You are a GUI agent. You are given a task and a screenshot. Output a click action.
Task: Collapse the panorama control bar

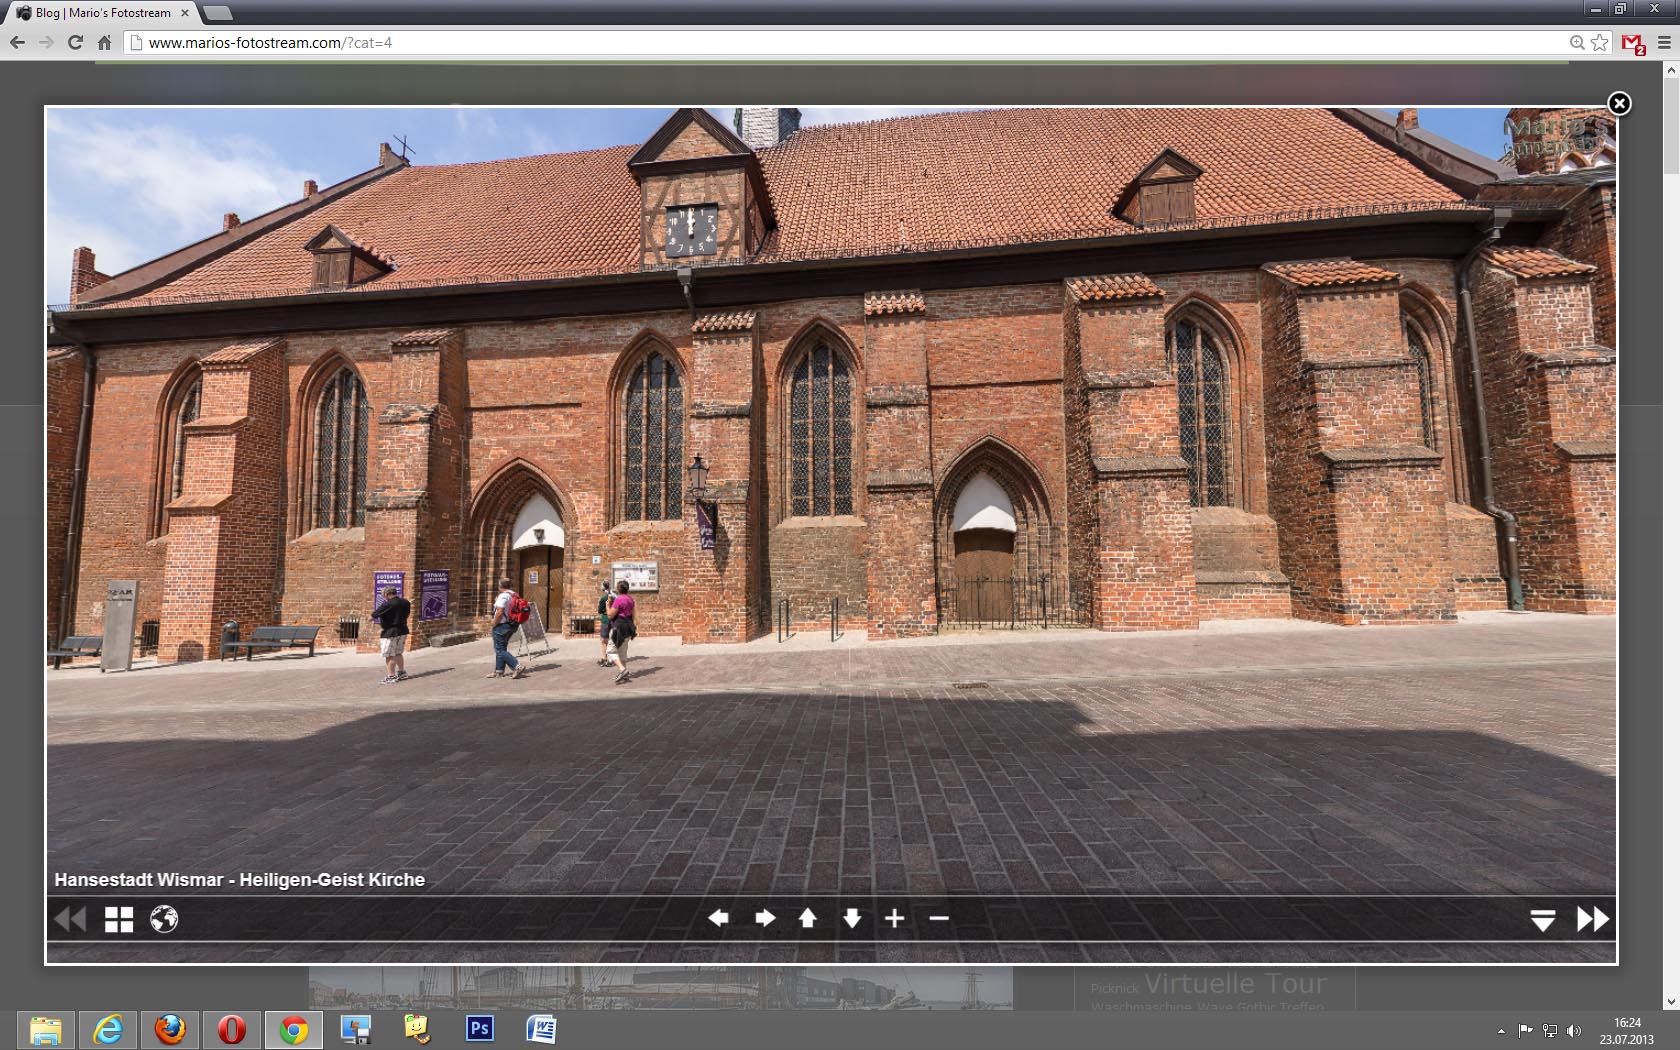(1543, 920)
